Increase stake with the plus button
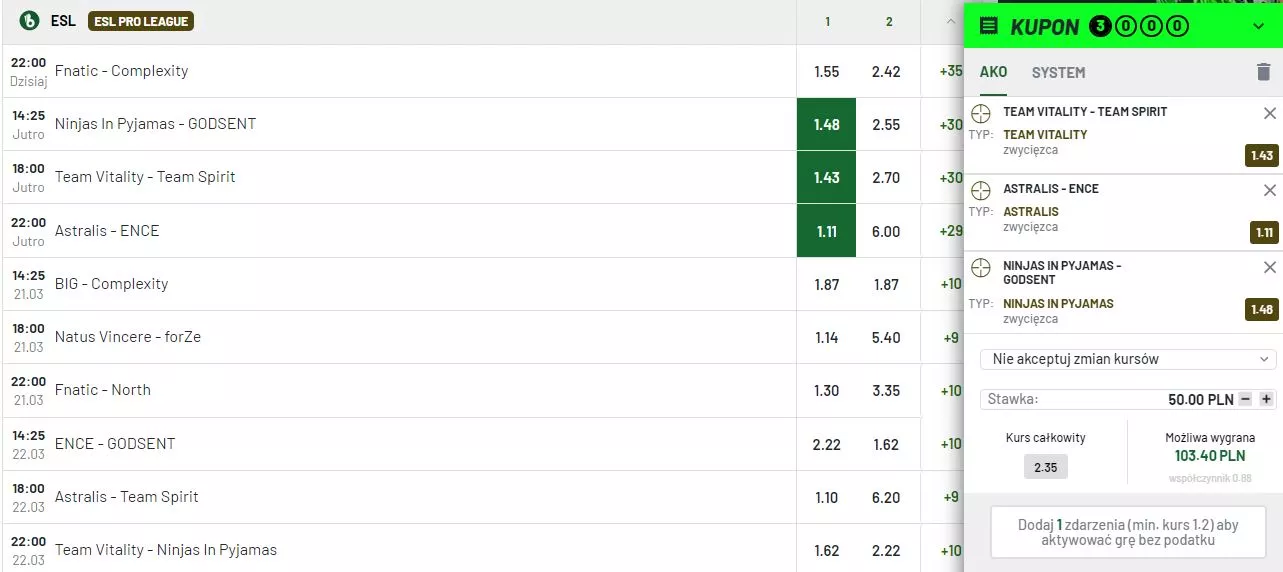This screenshot has height=572, width=1283. [1267, 399]
